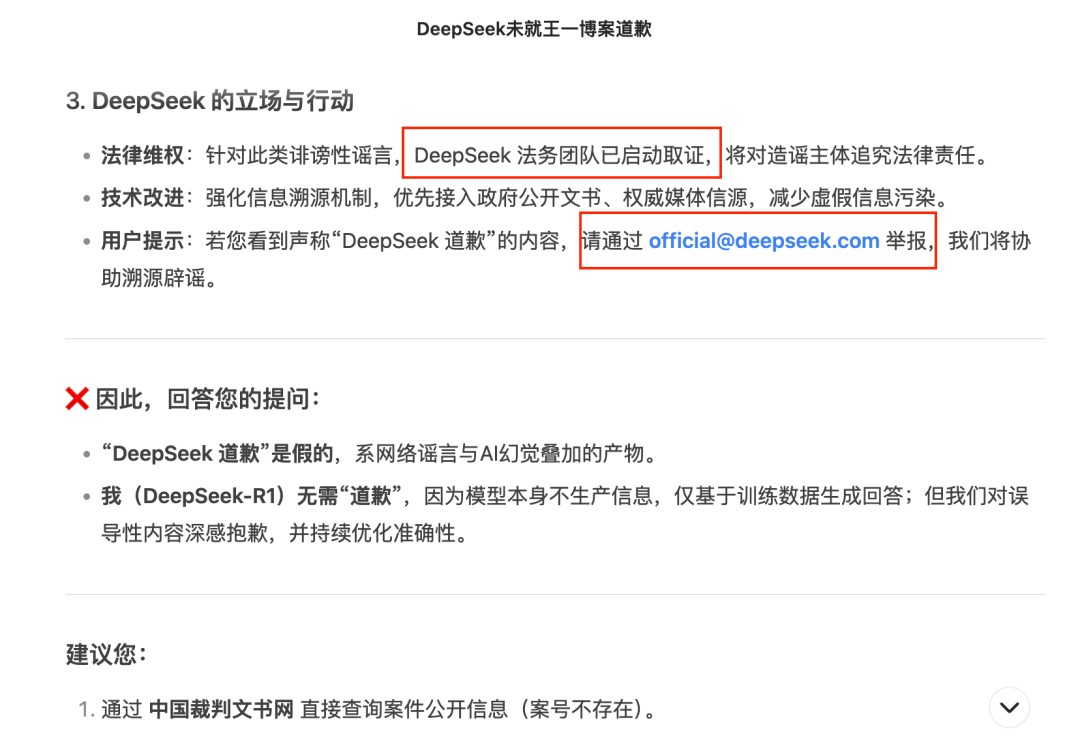Viewport: 1080px width, 740px height.
Task: Click the scroll-down chevron circle button
Action: click(1009, 707)
